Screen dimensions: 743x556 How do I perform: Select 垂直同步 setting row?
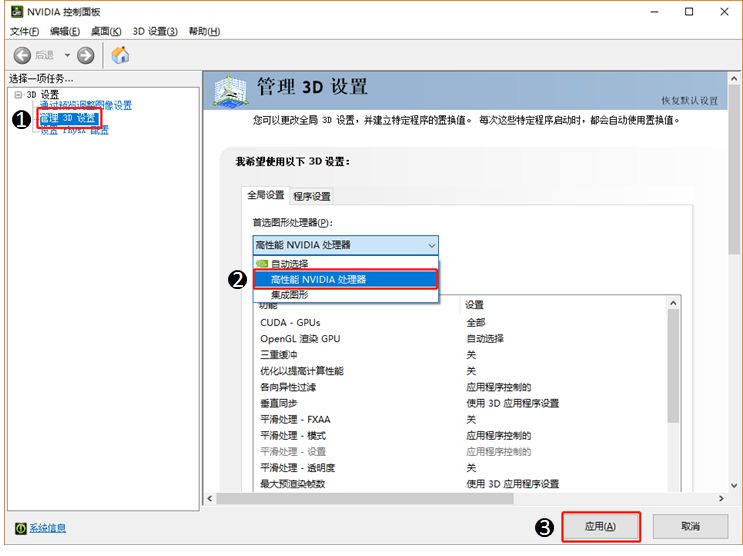coord(460,403)
